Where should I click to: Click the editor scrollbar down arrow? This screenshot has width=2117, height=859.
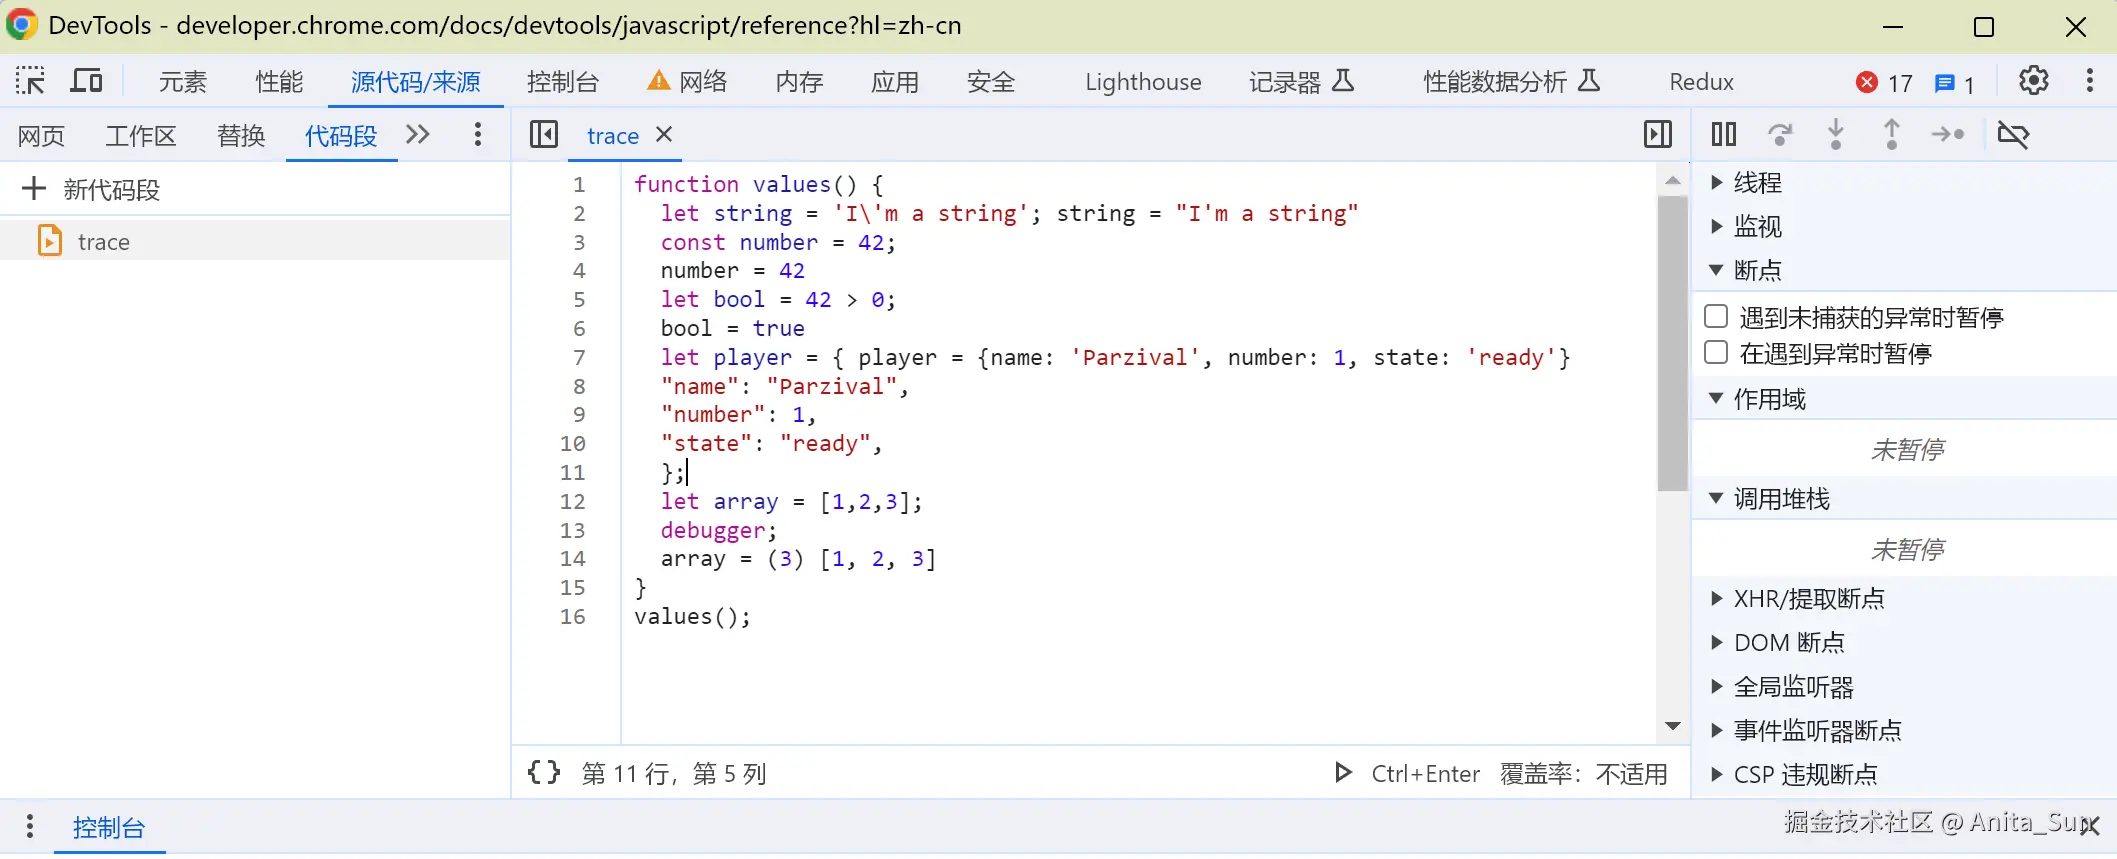tap(1672, 726)
